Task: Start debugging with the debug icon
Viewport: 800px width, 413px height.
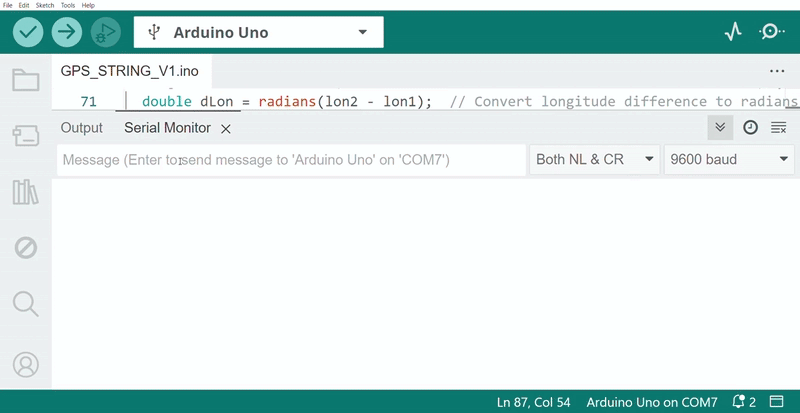Action: 106,32
